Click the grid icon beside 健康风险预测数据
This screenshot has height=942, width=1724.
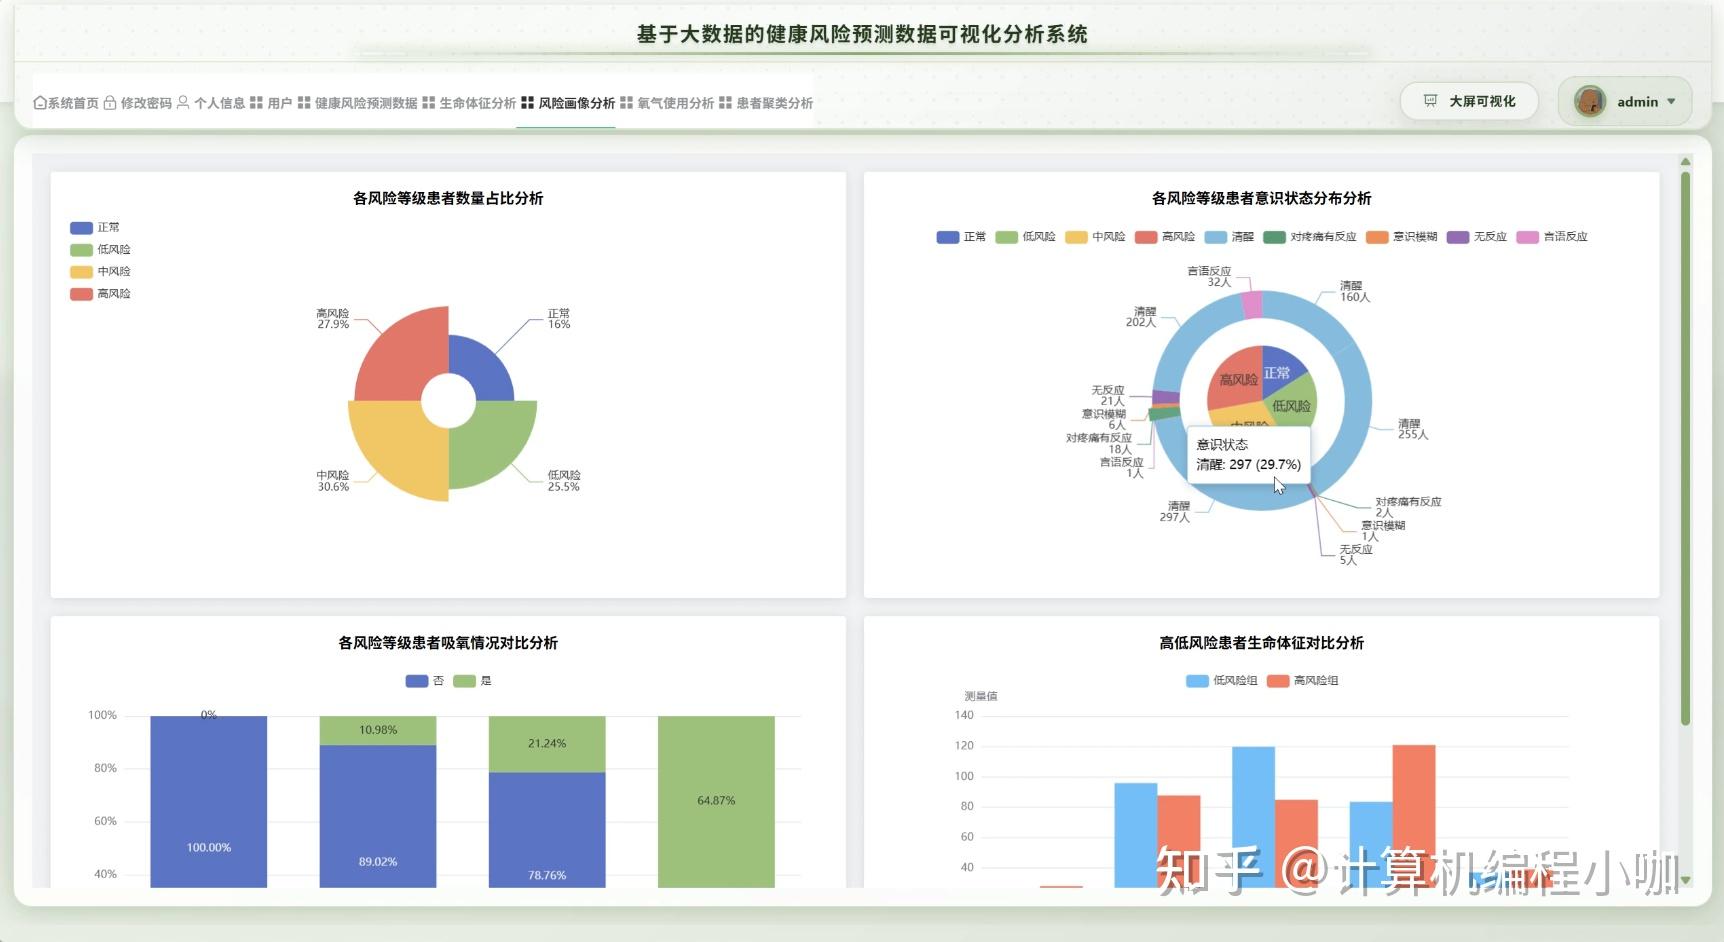304,103
